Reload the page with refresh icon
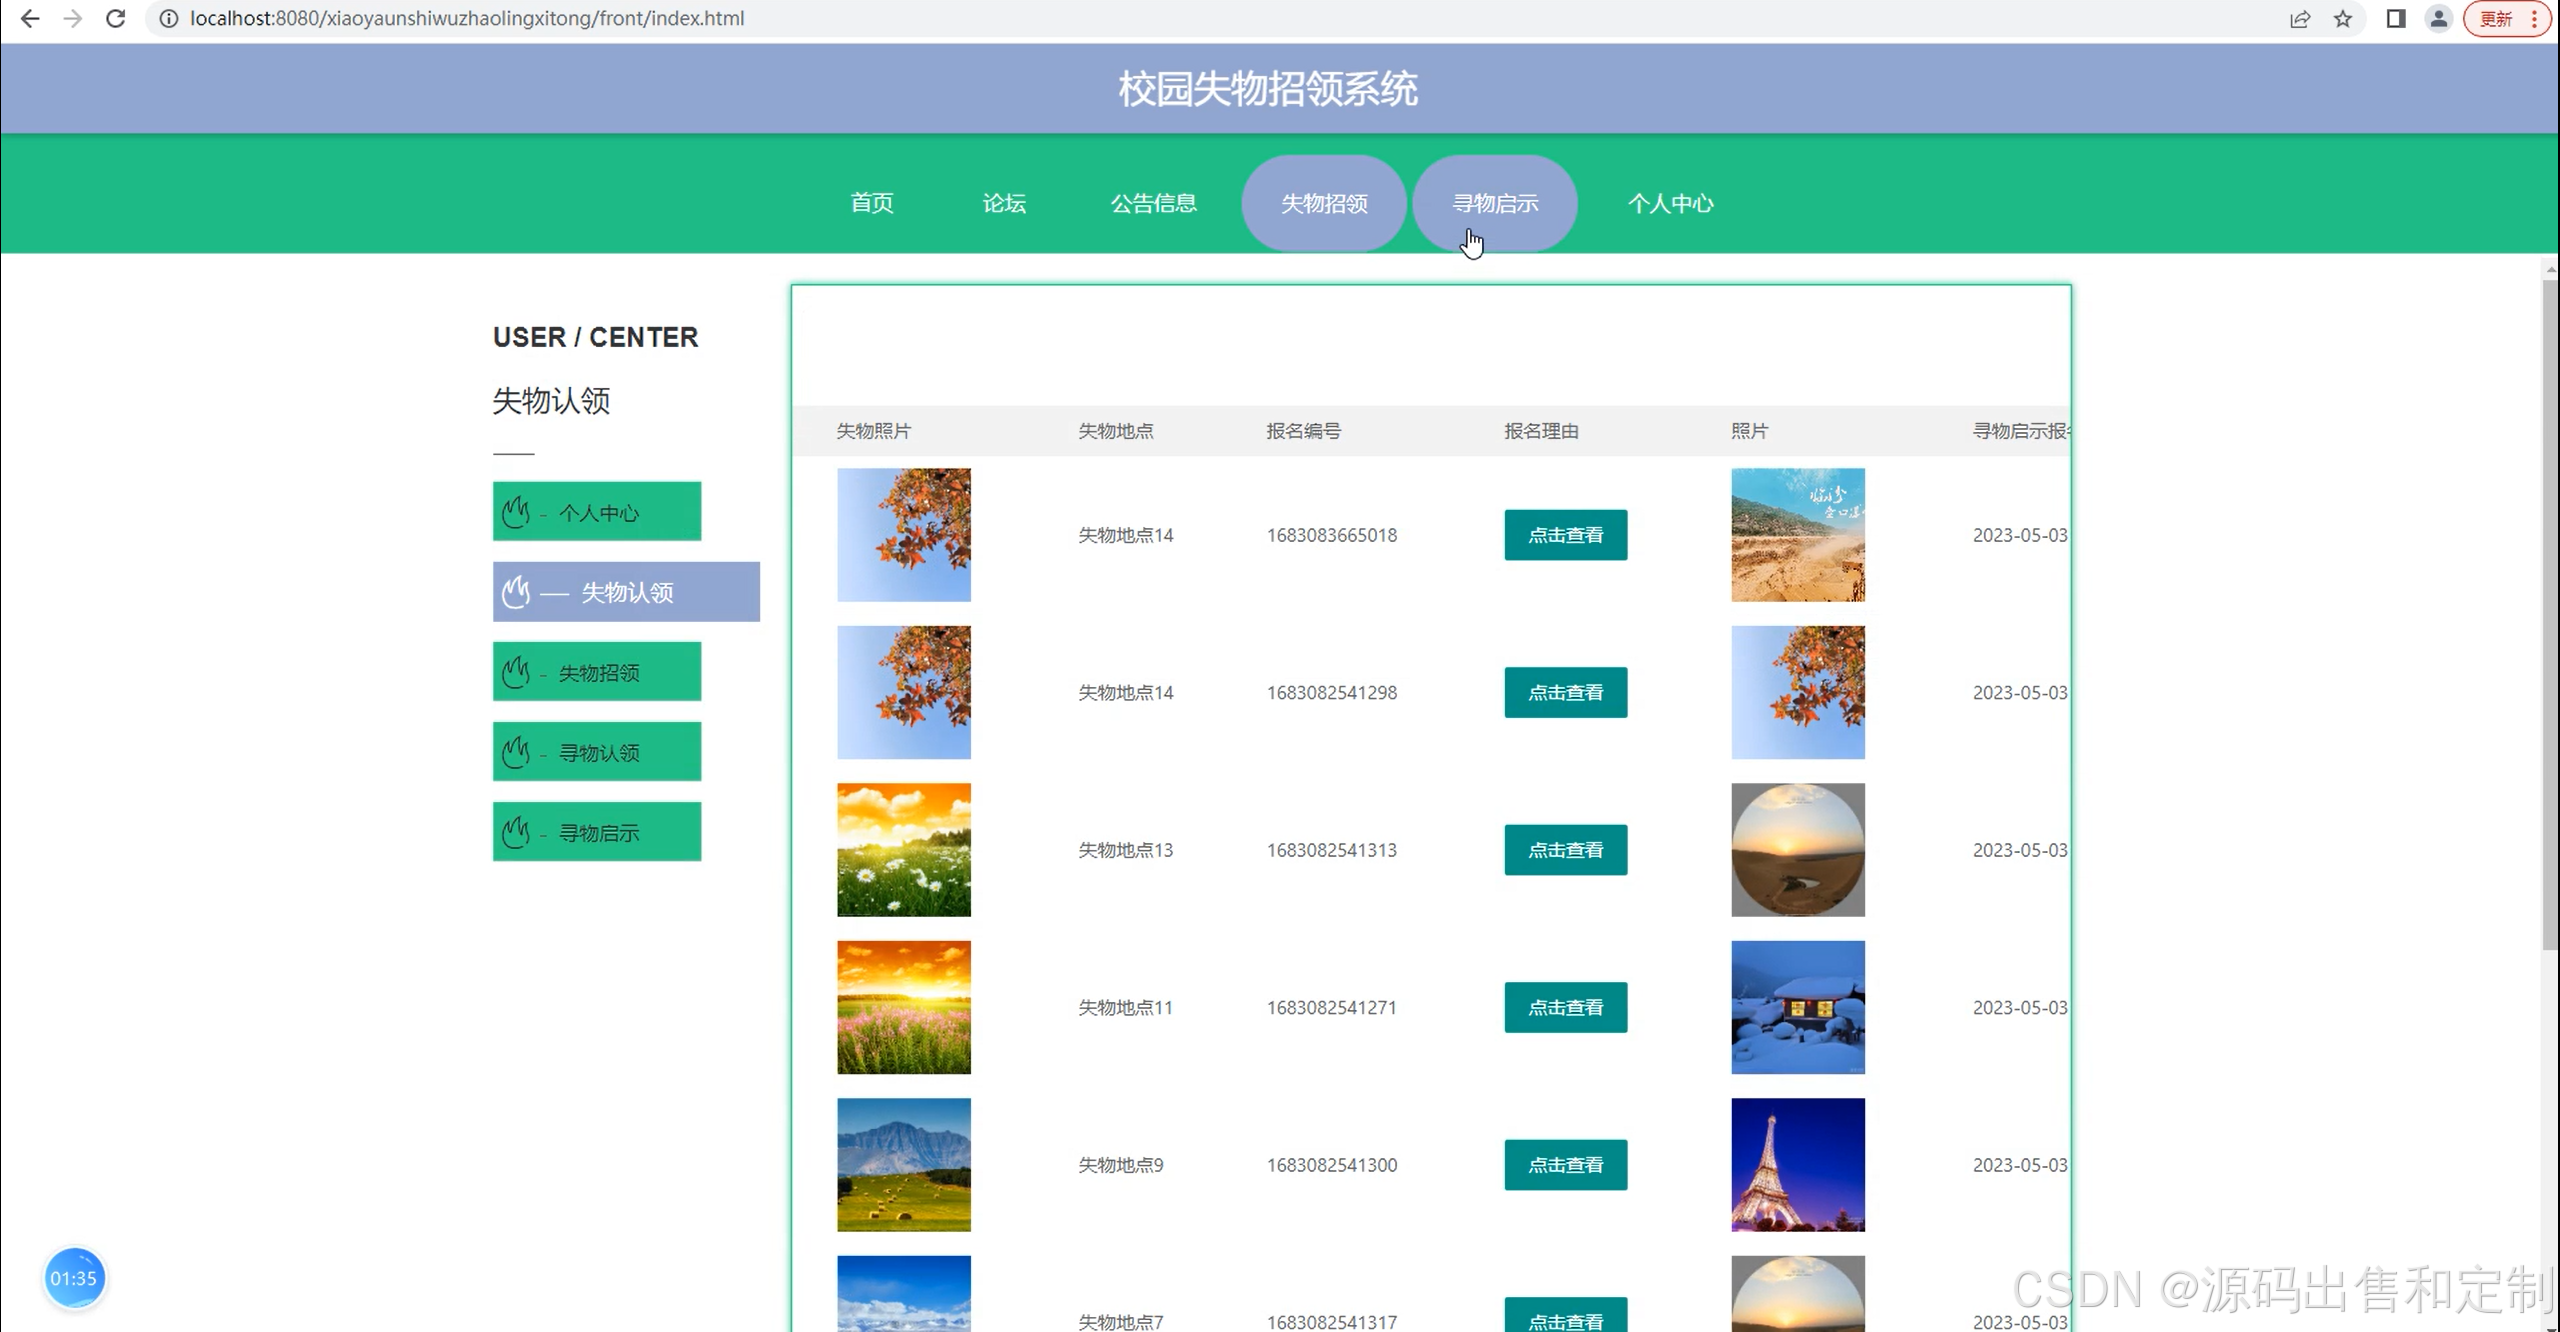Image resolution: width=2560 pixels, height=1332 pixels. click(116, 19)
